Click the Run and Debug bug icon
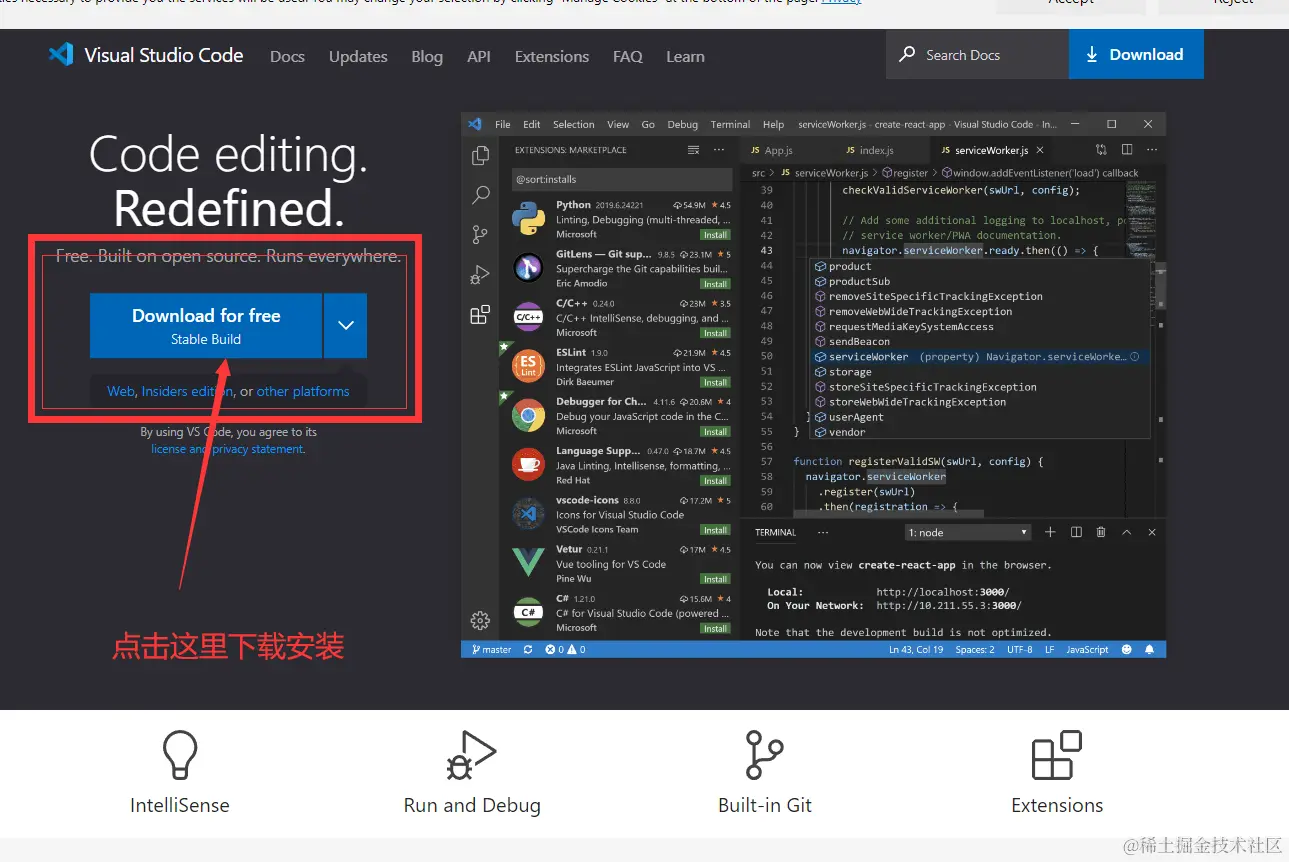Viewport: 1289px width, 862px height. (x=471, y=755)
